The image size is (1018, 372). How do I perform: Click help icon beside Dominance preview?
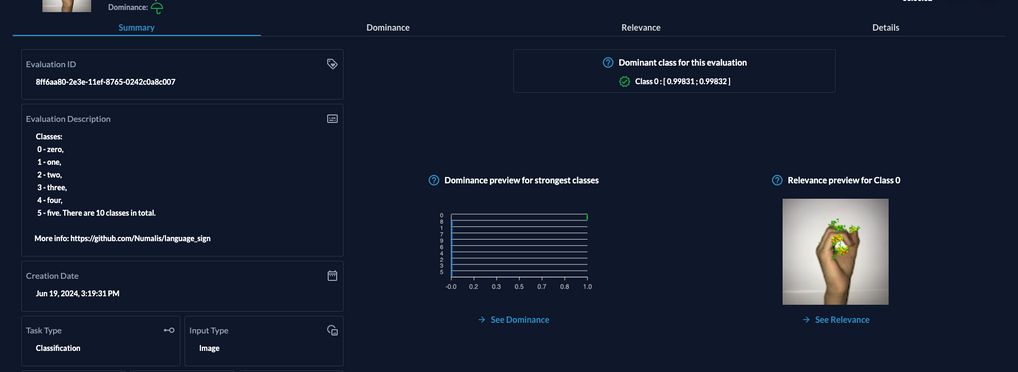coord(434,180)
